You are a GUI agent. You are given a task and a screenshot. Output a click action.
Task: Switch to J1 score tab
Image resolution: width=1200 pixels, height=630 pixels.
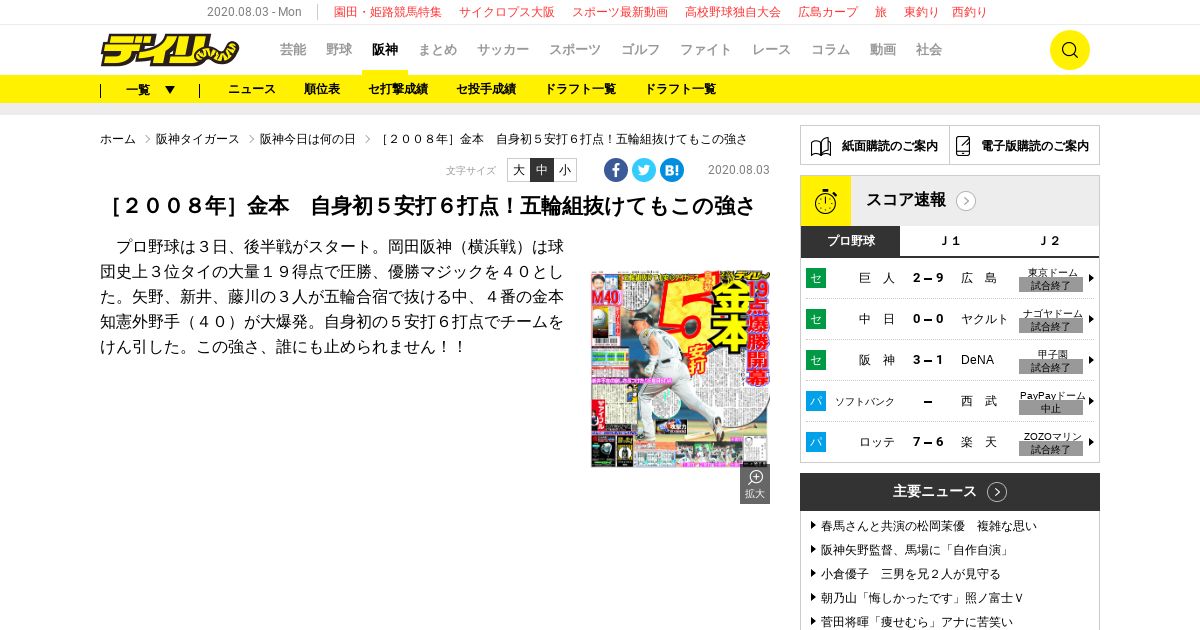pos(950,241)
